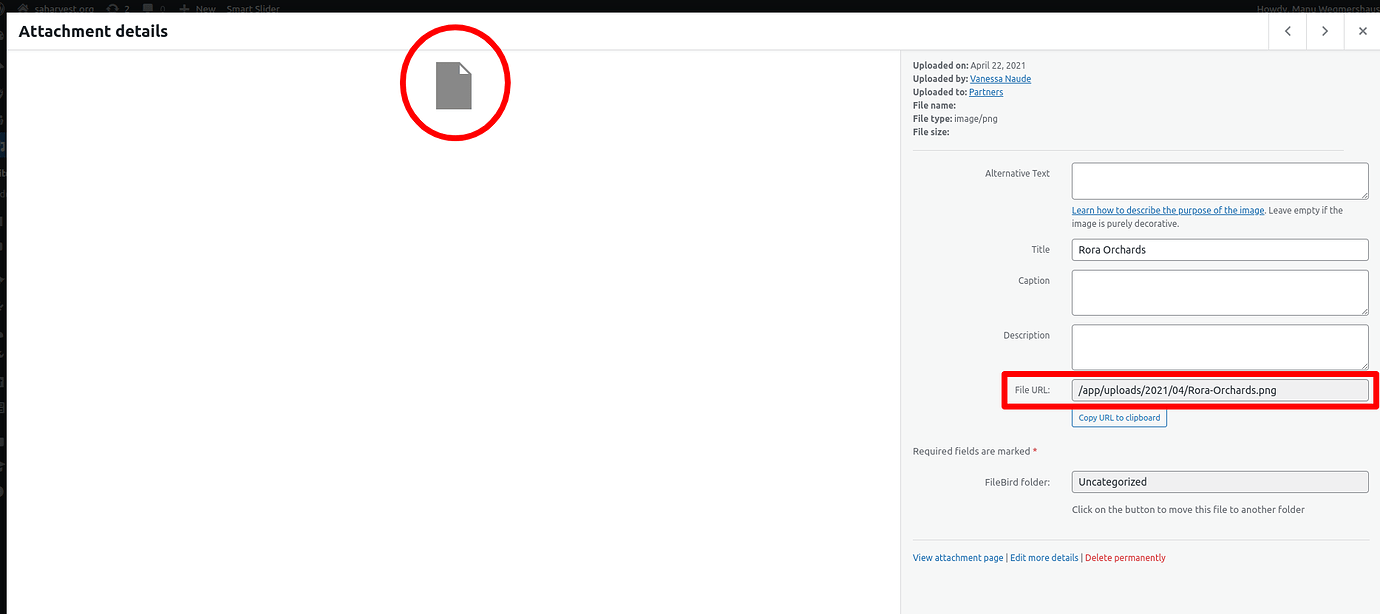Go to the previous attachment arrow
The width and height of the screenshot is (1380, 614).
coord(1287,31)
